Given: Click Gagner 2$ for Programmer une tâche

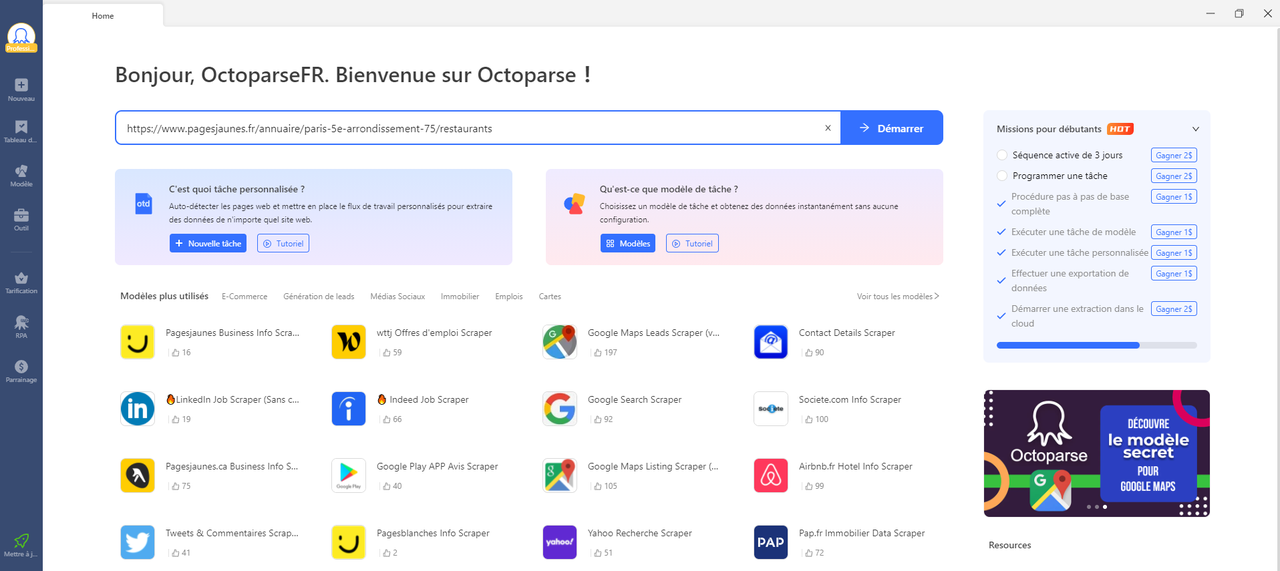Looking at the screenshot, I should (1174, 176).
